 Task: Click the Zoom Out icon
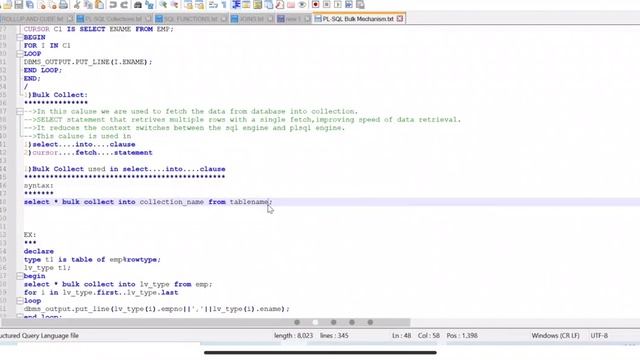point(174,5)
